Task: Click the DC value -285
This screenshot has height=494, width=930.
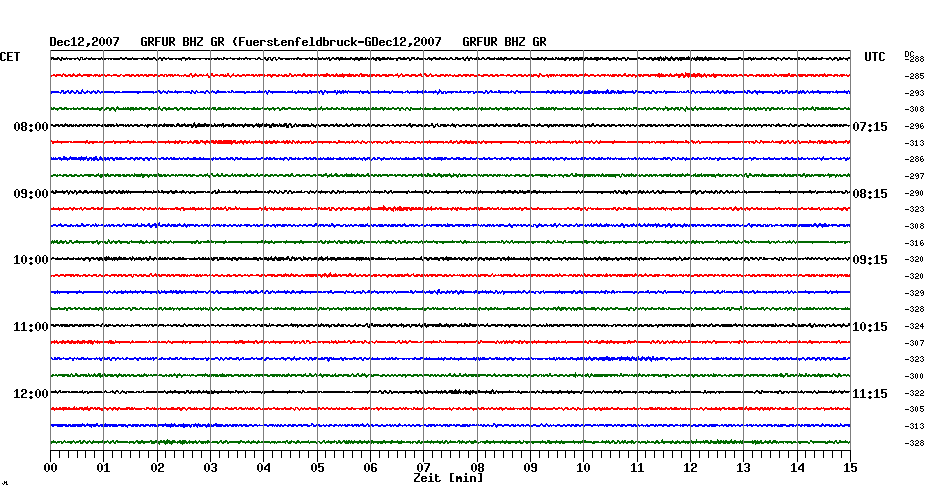Action: coord(915,77)
